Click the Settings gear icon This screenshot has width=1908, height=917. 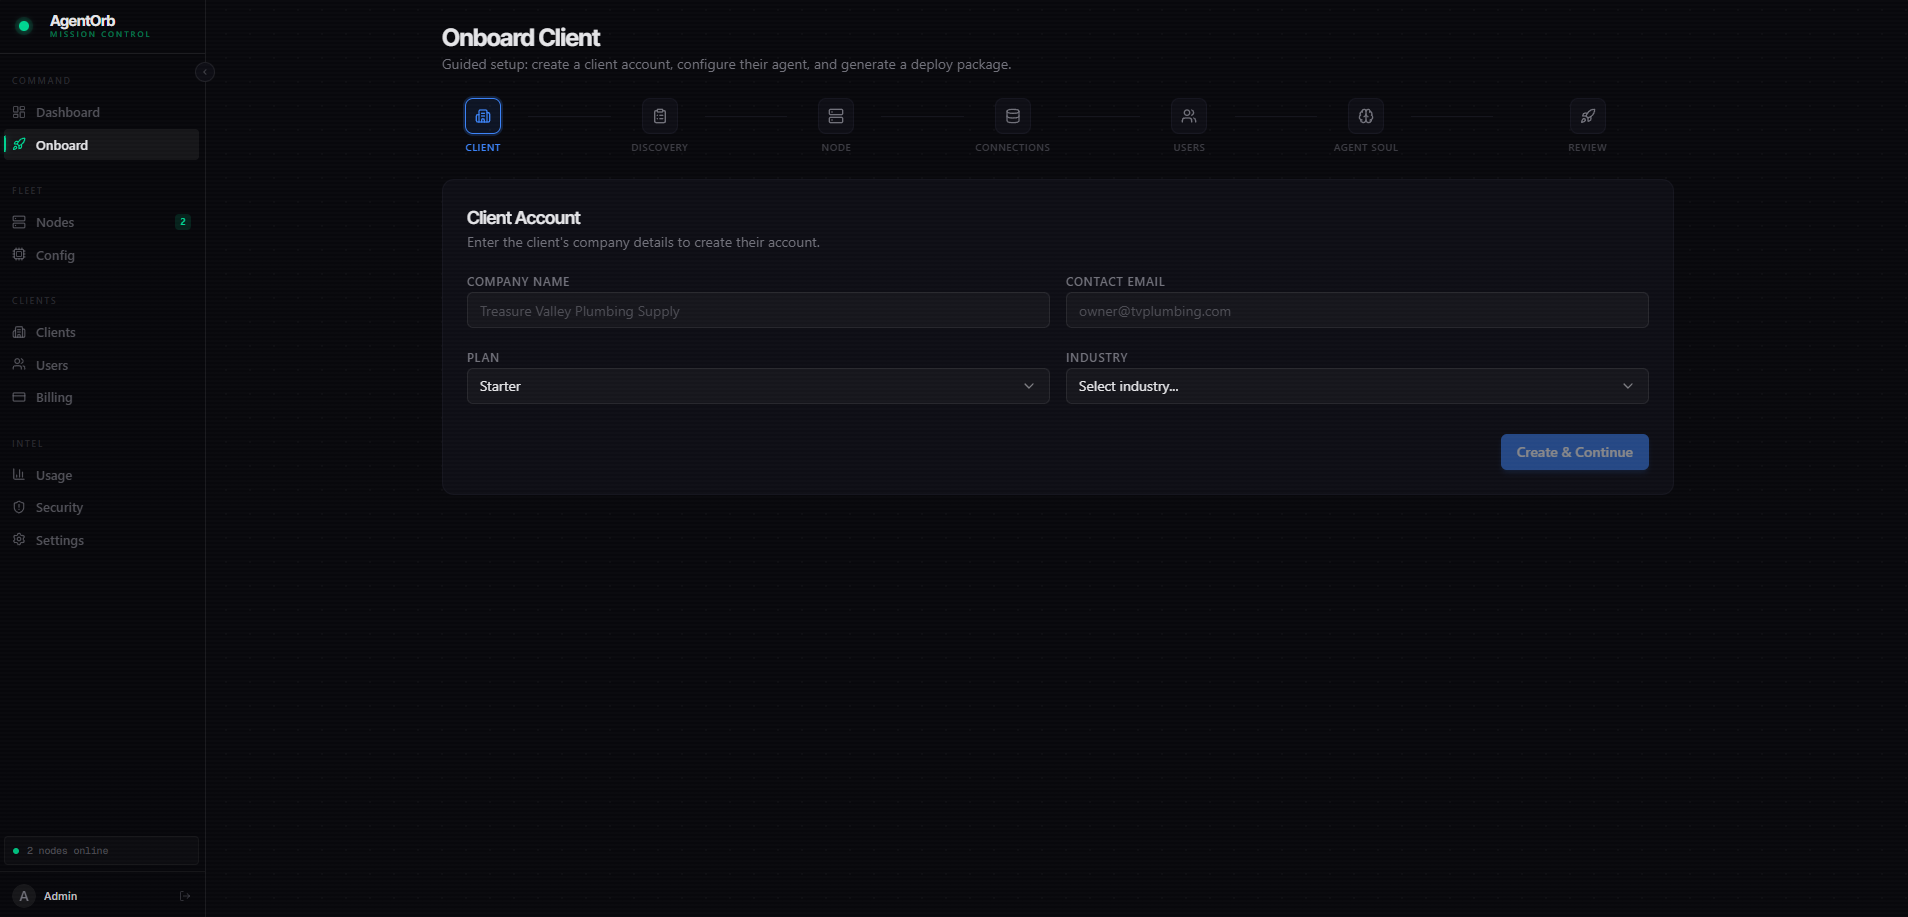click(19, 539)
